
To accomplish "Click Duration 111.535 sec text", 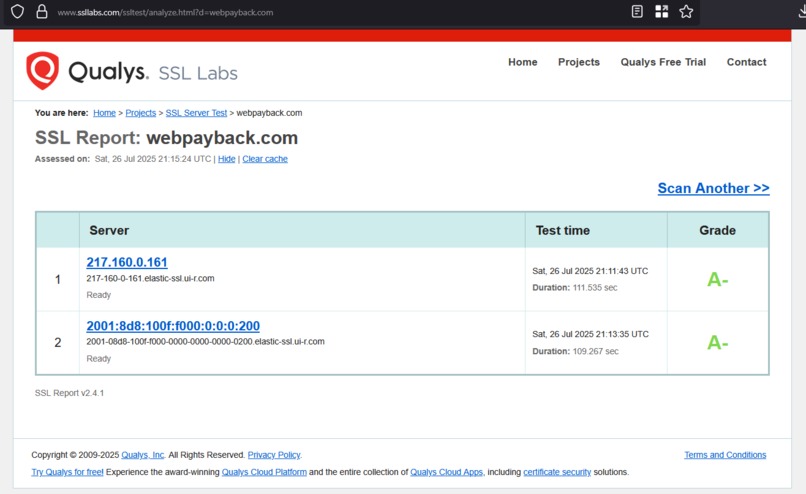I will (x=575, y=288).
